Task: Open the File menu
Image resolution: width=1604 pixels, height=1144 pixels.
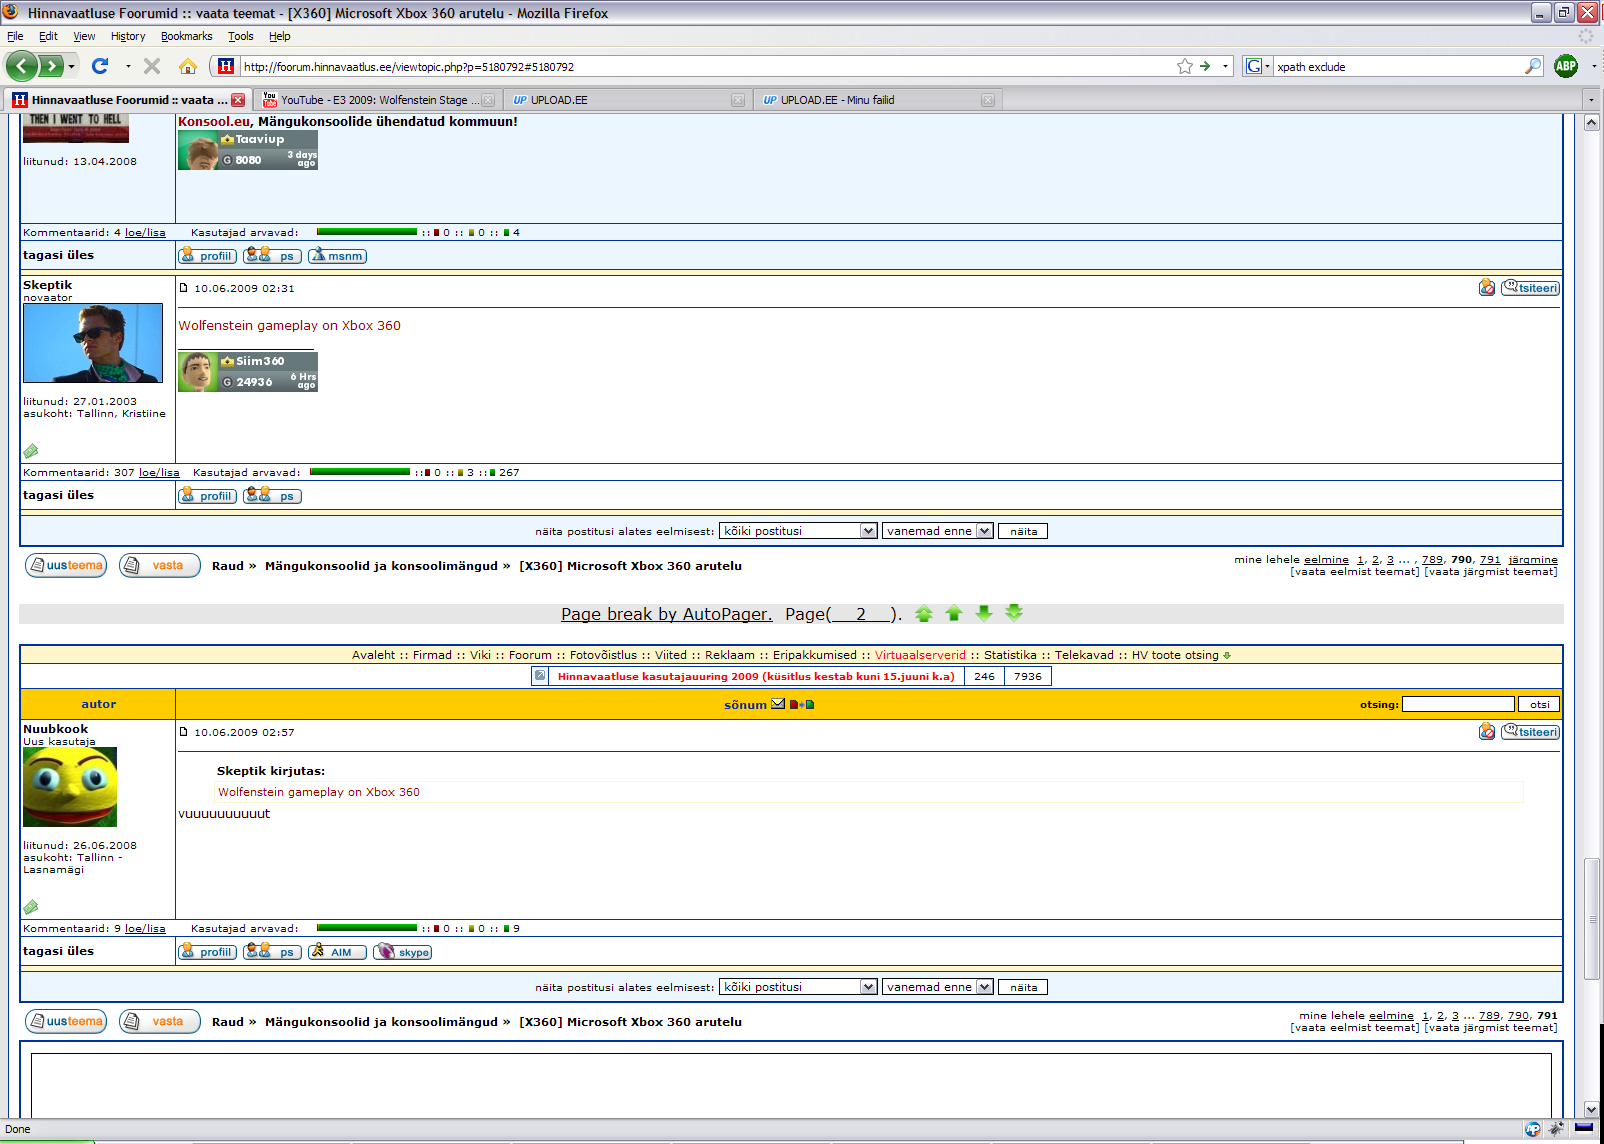Action: point(15,36)
